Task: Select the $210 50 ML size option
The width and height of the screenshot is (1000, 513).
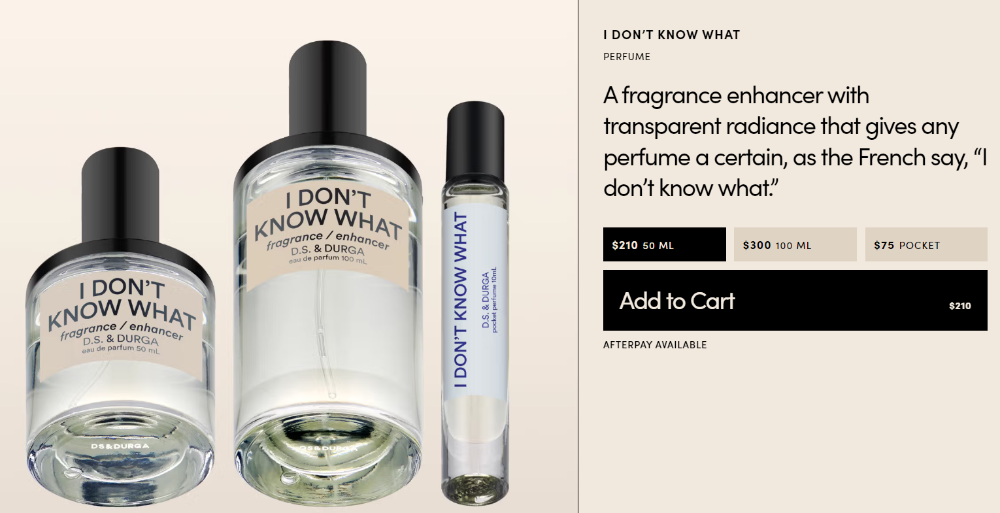Action: point(664,244)
